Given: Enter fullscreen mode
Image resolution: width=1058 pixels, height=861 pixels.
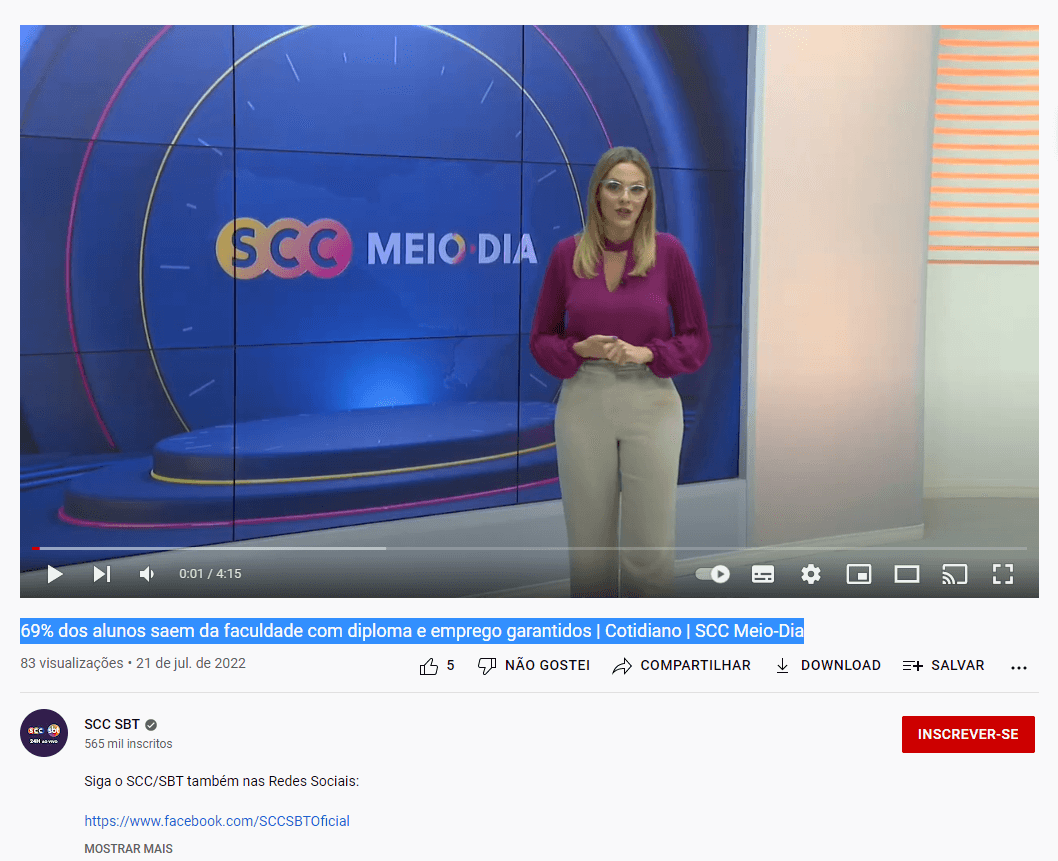Looking at the screenshot, I should point(1003,574).
